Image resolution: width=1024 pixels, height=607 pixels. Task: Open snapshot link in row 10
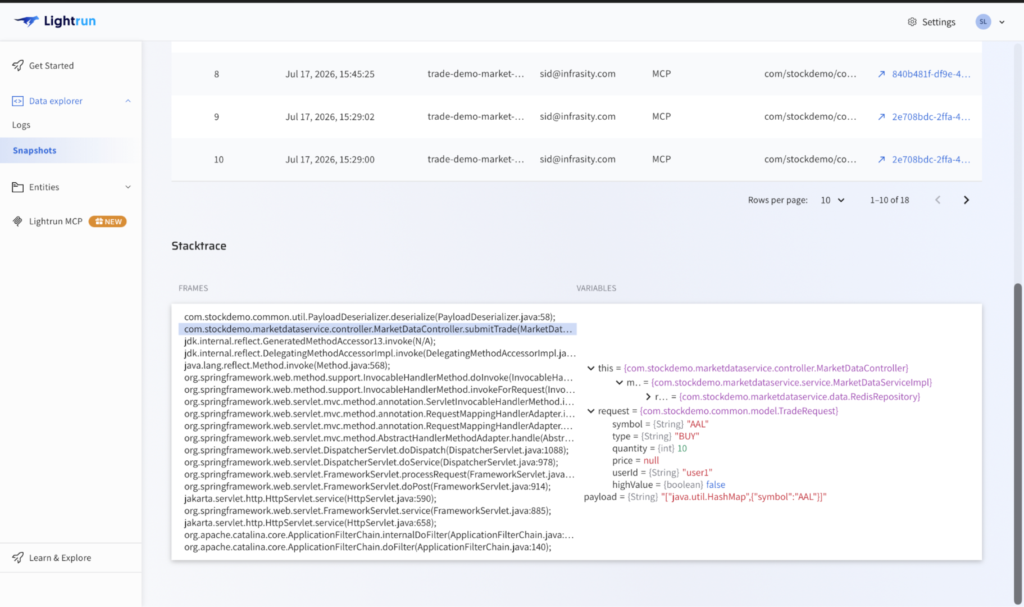(931, 159)
